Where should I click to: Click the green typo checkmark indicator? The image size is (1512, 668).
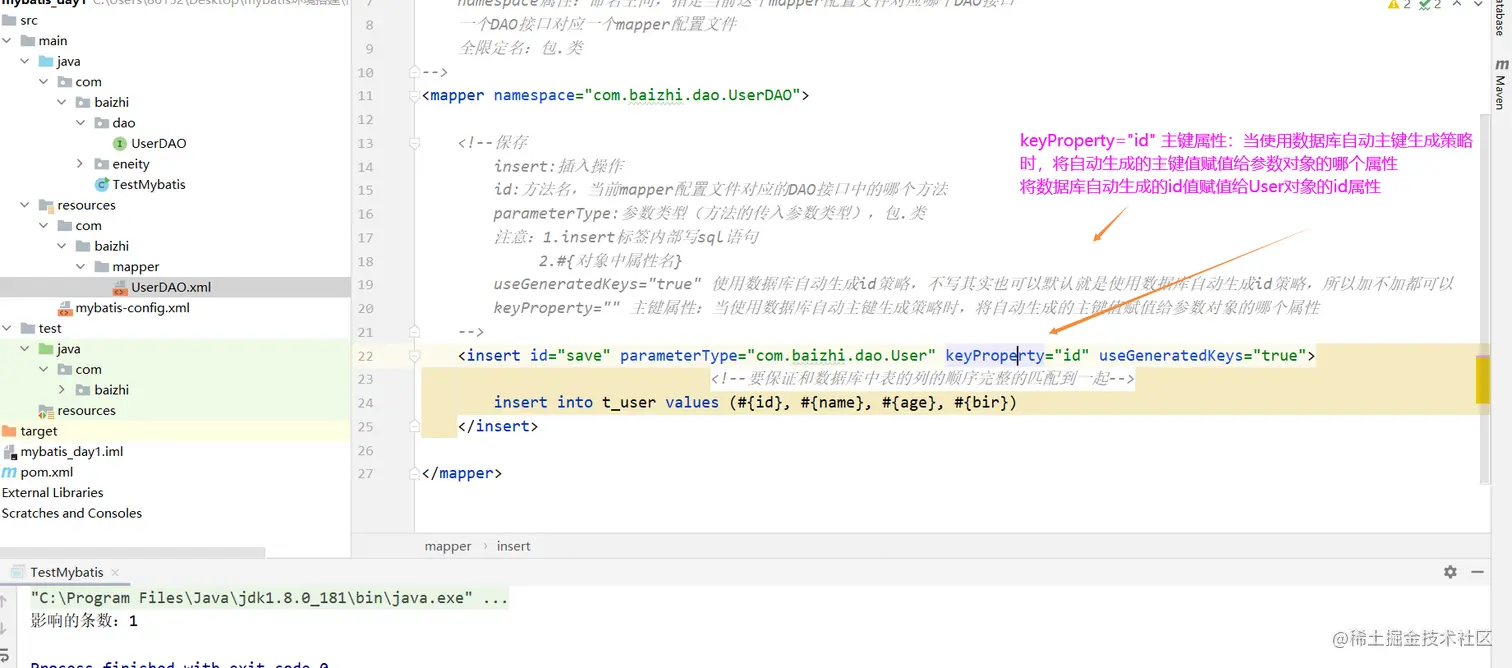pyautogui.click(x=1425, y=5)
